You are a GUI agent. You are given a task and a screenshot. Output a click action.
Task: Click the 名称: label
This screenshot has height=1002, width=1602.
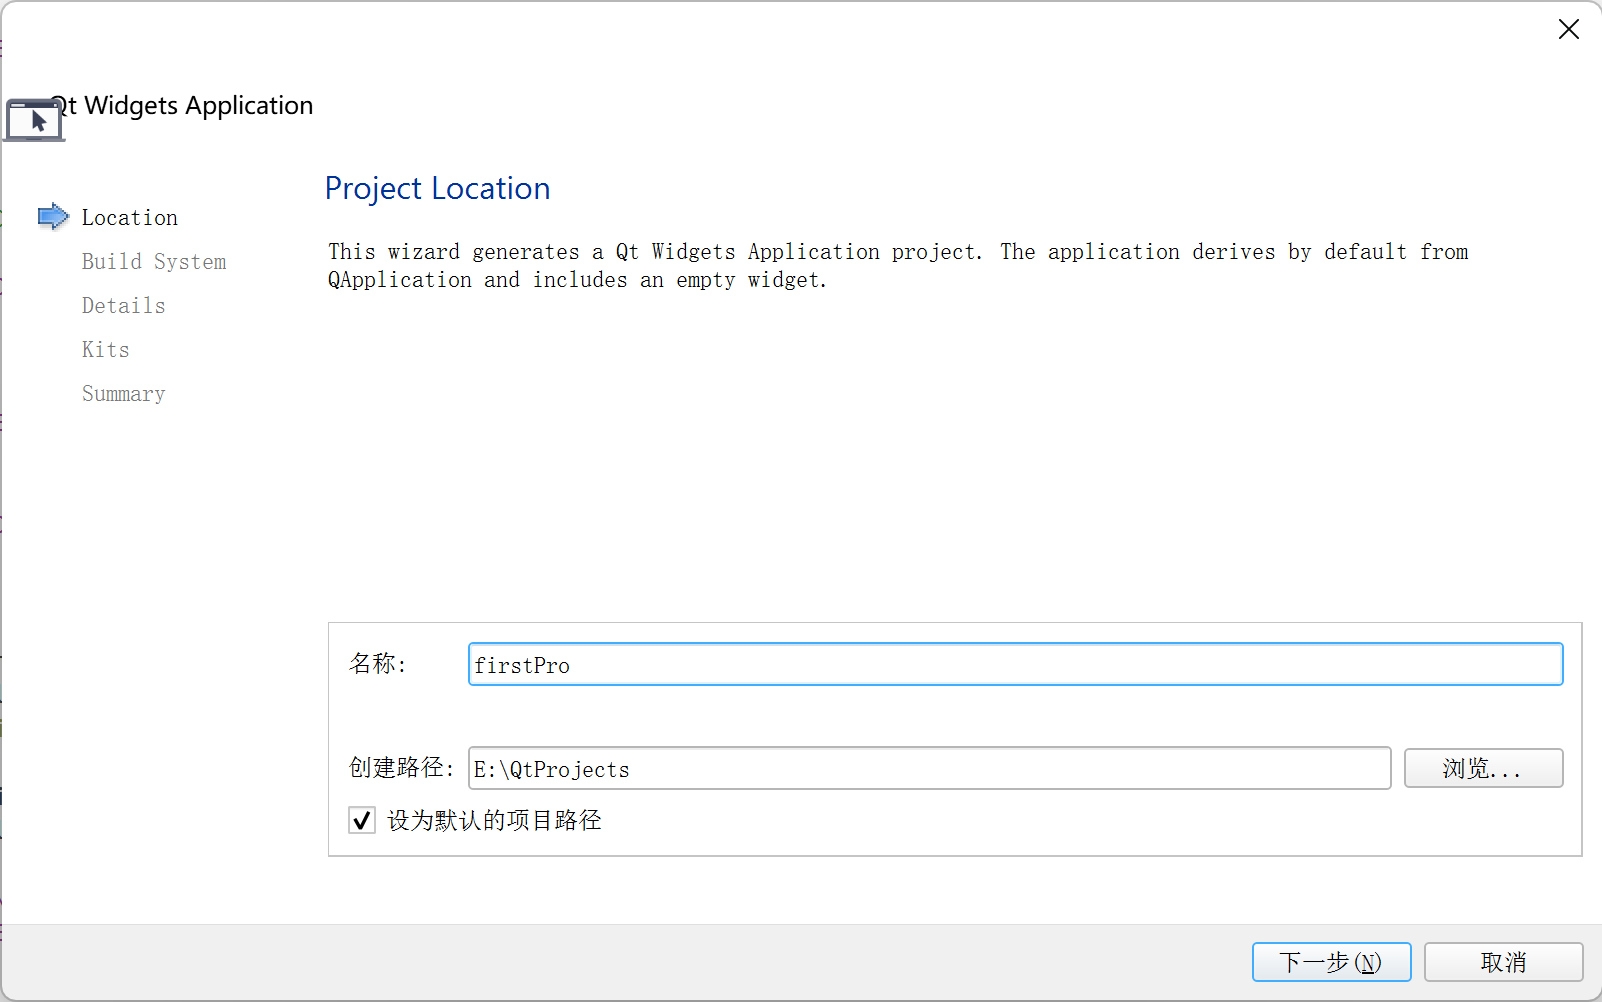coord(378,664)
